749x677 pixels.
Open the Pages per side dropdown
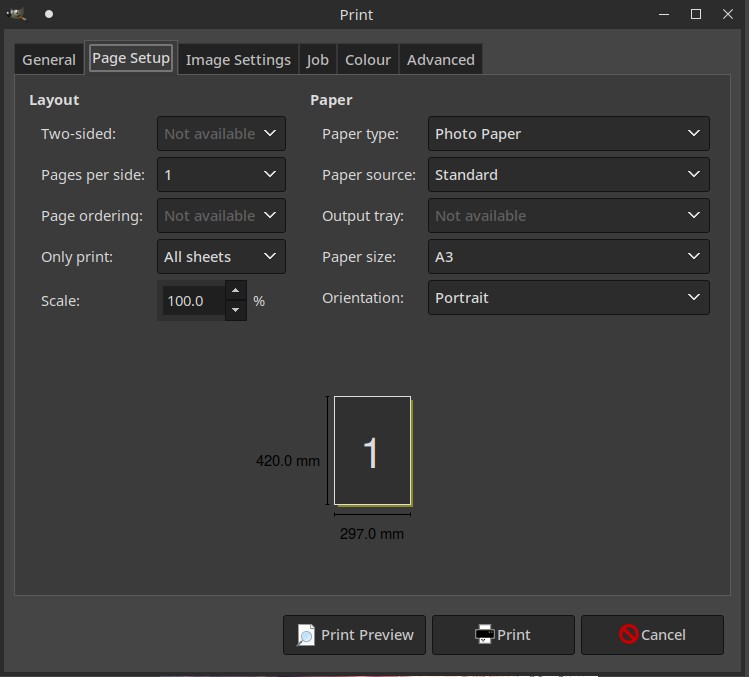[x=221, y=175]
